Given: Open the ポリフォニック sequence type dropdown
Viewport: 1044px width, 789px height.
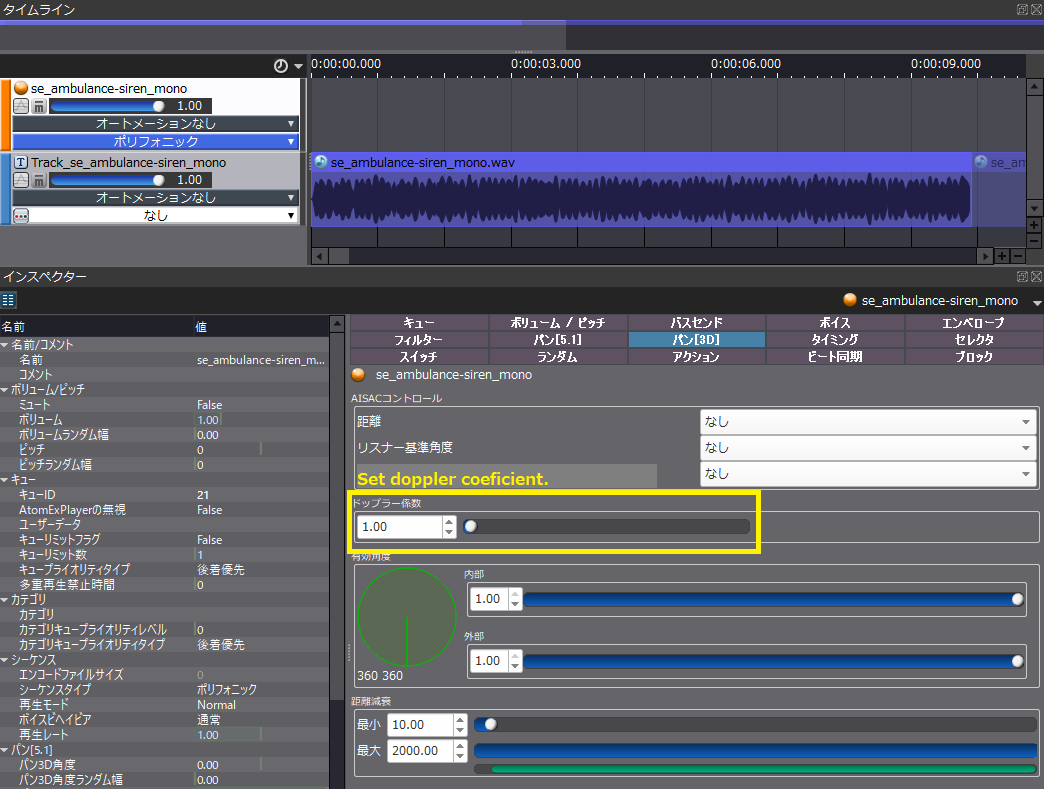Looking at the screenshot, I should click(x=156, y=142).
